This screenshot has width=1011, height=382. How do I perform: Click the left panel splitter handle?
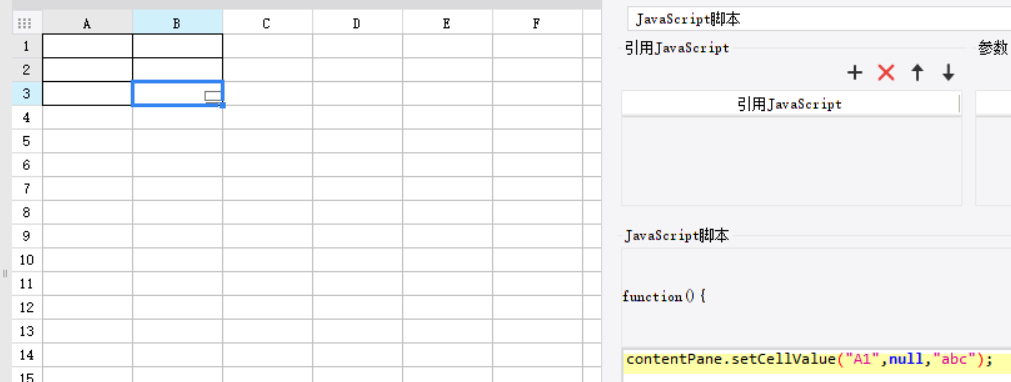pos(5,274)
